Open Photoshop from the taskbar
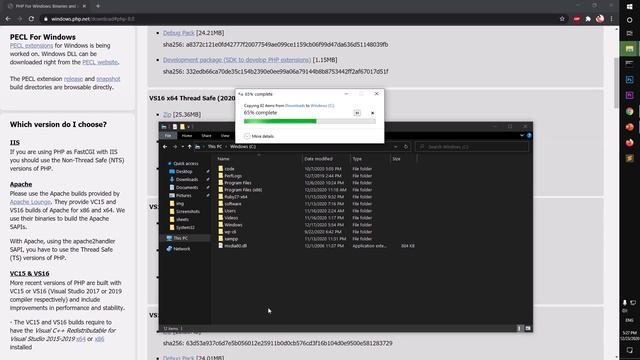The height and width of the screenshot is (360, 640). [629, 80]
